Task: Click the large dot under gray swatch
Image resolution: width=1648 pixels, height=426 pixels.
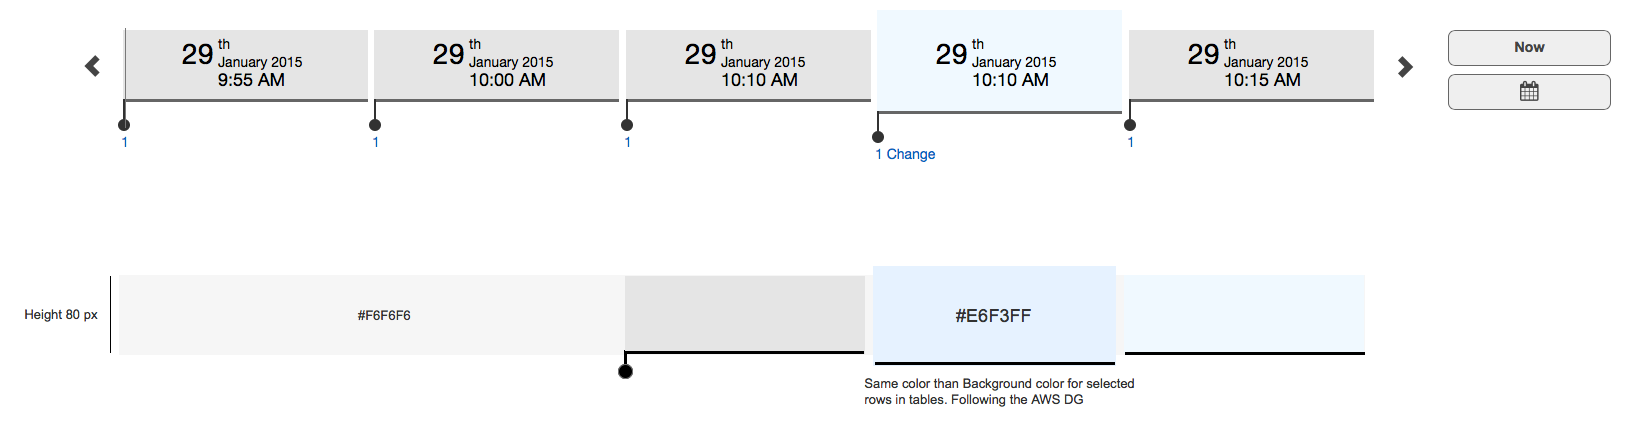Action: click(x=625, y=372)
